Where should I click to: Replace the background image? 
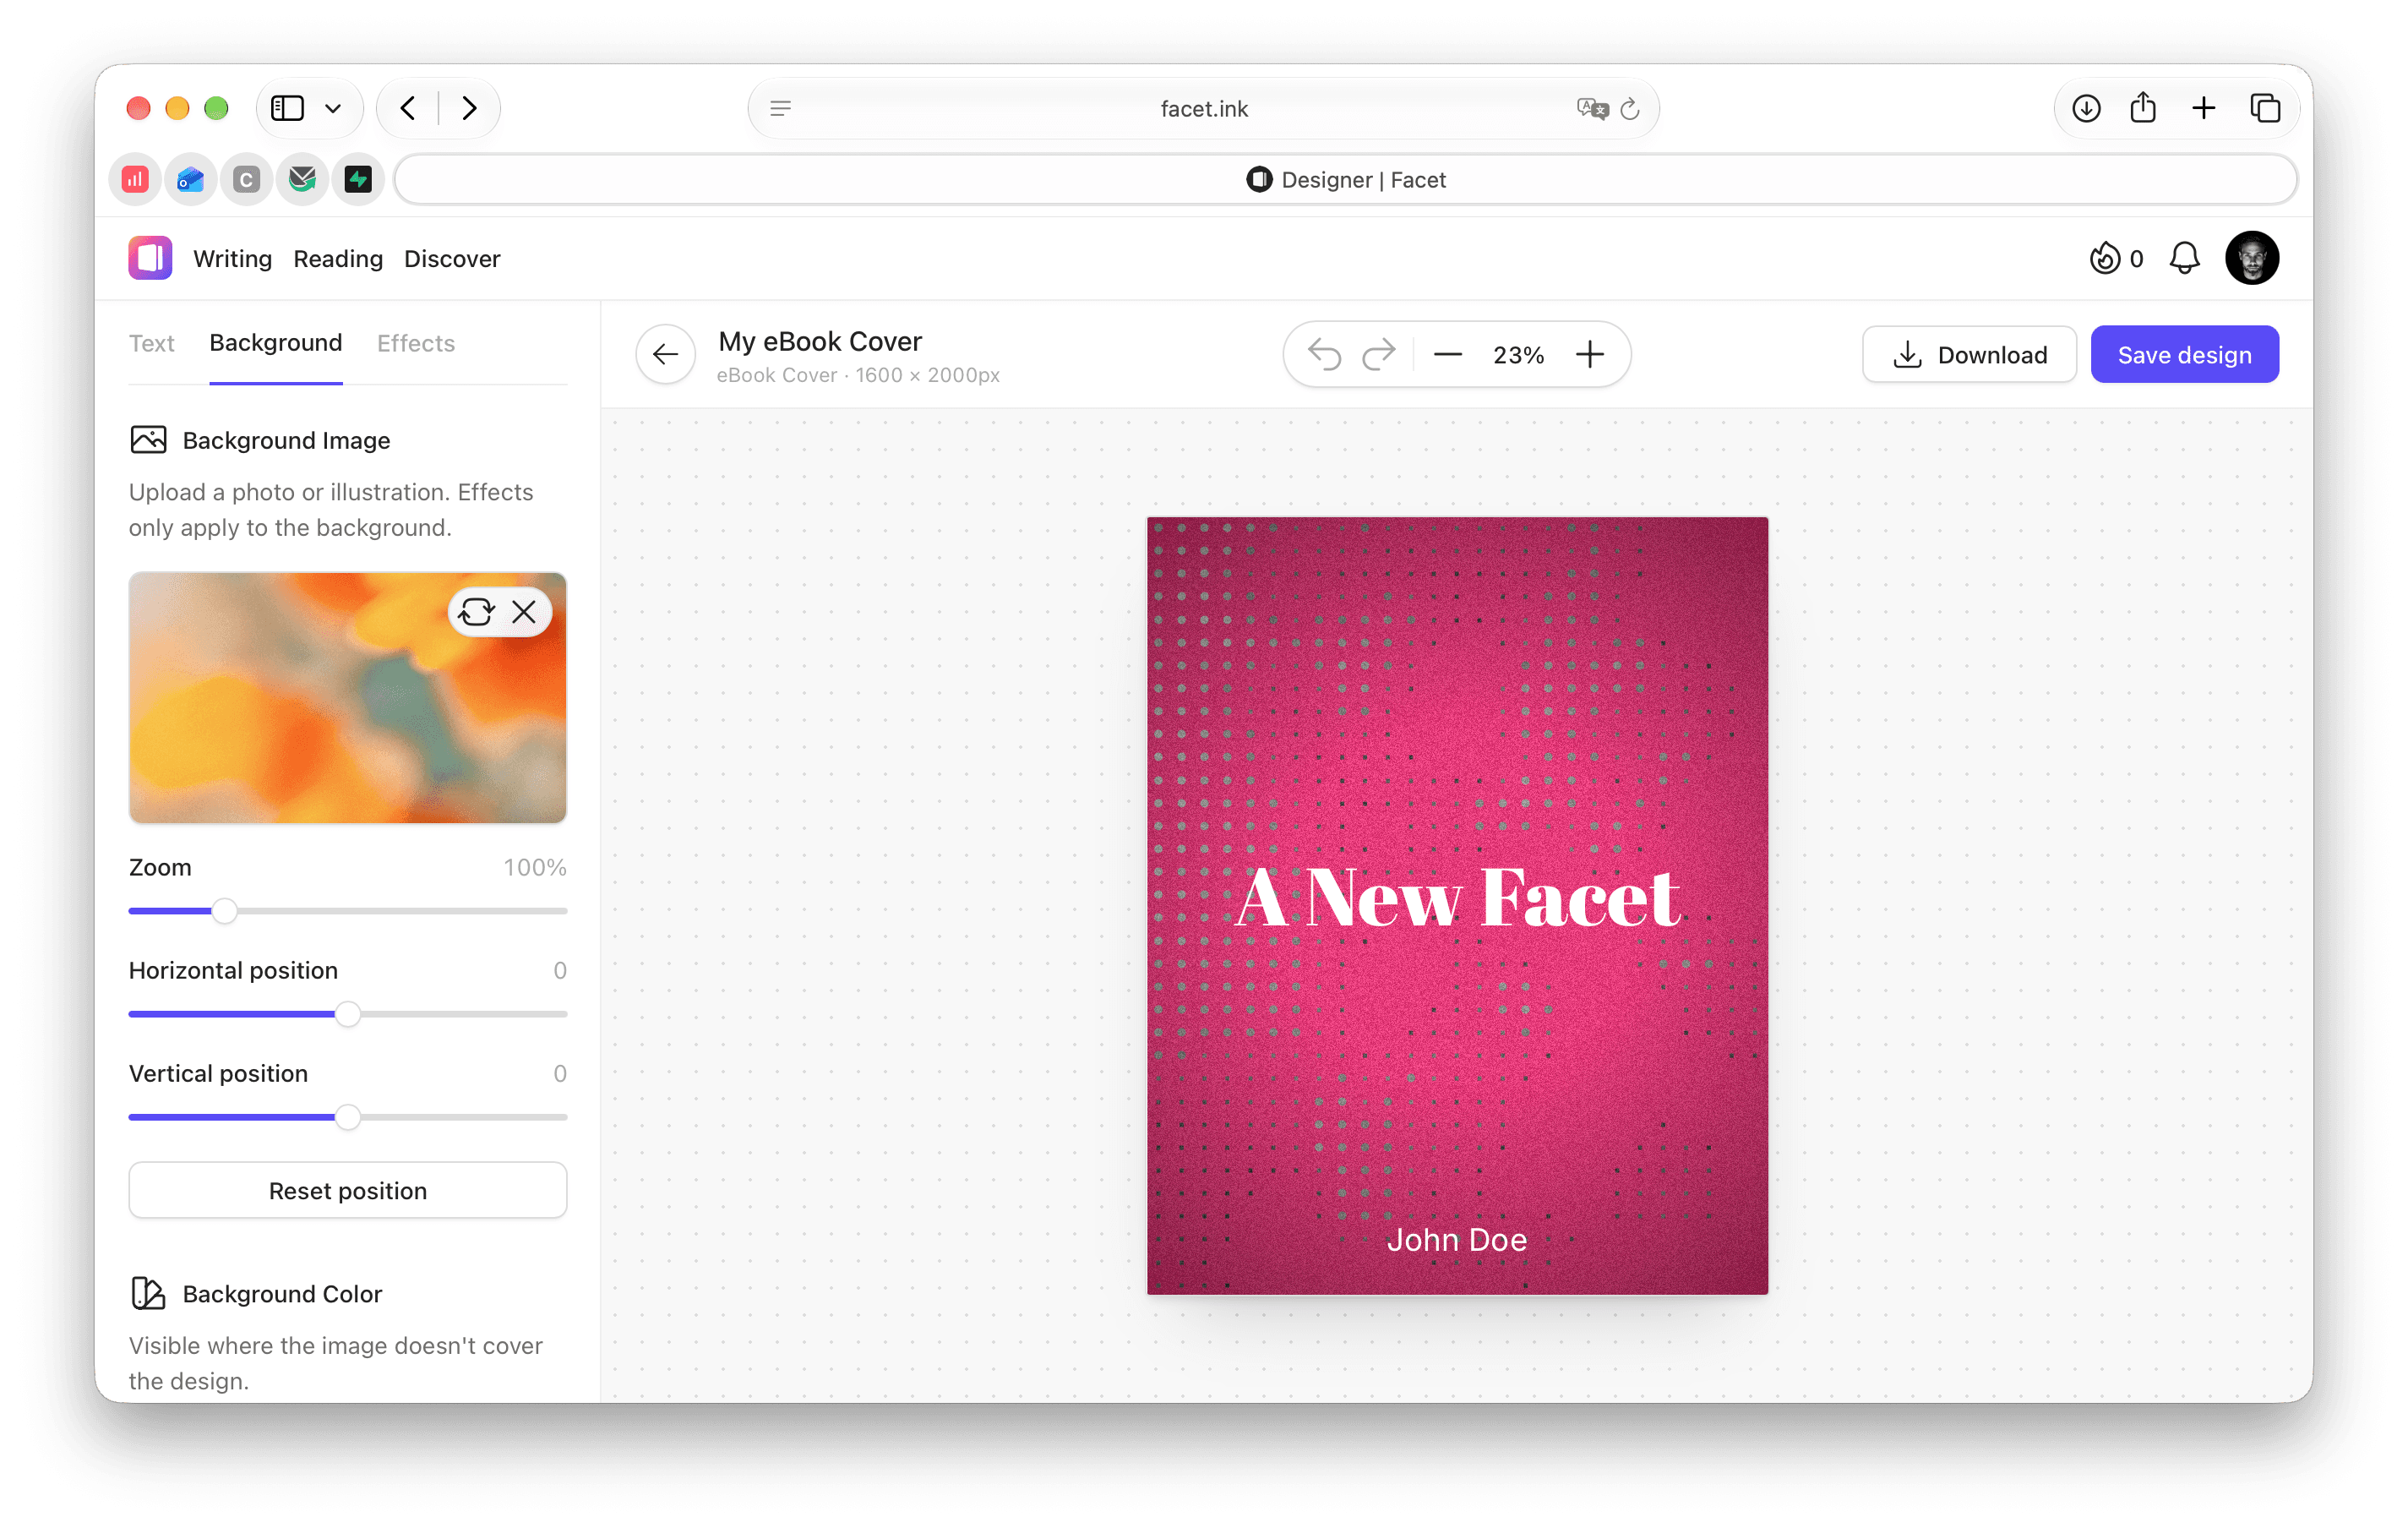(x=476, y=612)
